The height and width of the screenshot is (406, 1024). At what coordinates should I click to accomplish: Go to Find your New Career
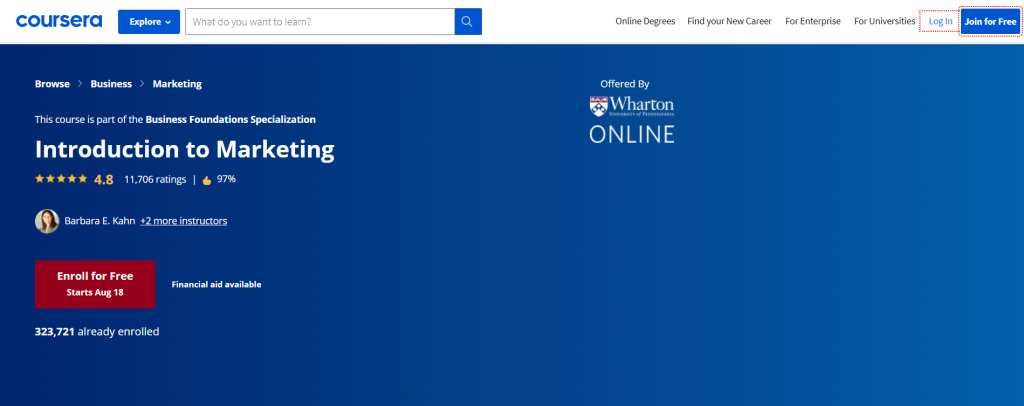[x=729, y=22]
